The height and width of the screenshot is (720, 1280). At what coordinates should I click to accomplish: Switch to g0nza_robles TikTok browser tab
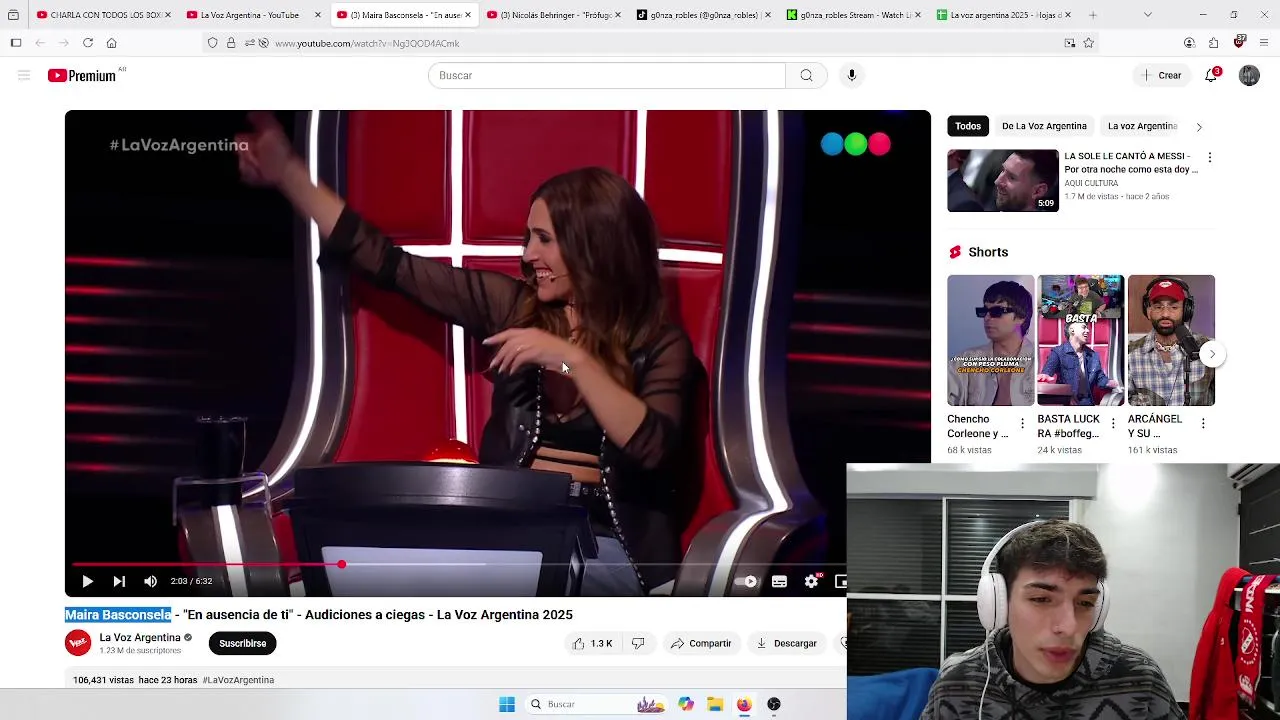702,15
